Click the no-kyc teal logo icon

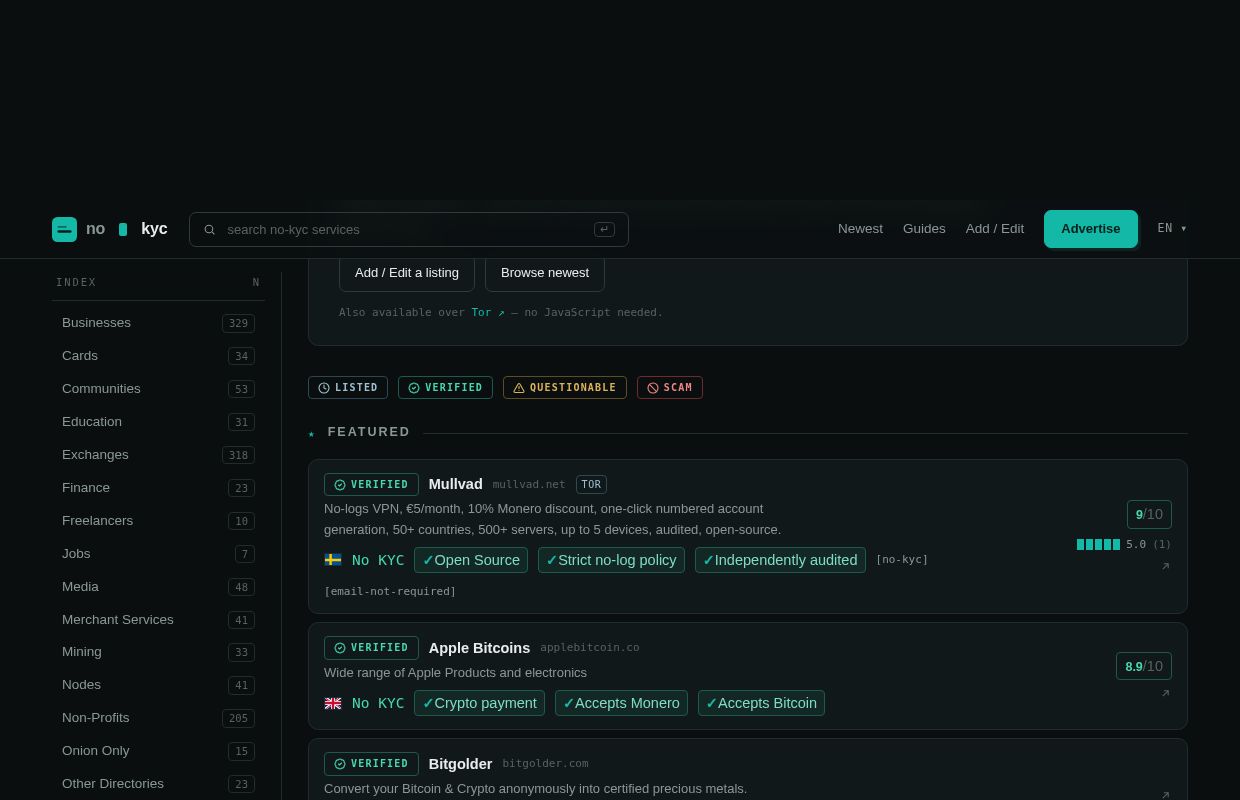tap(64, 229)
